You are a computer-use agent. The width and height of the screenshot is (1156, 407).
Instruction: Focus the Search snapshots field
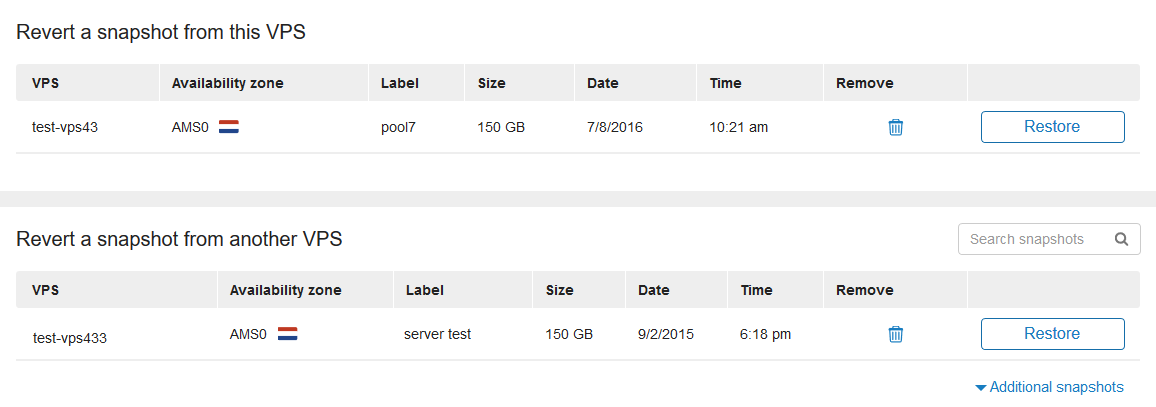coord(1048,240)
